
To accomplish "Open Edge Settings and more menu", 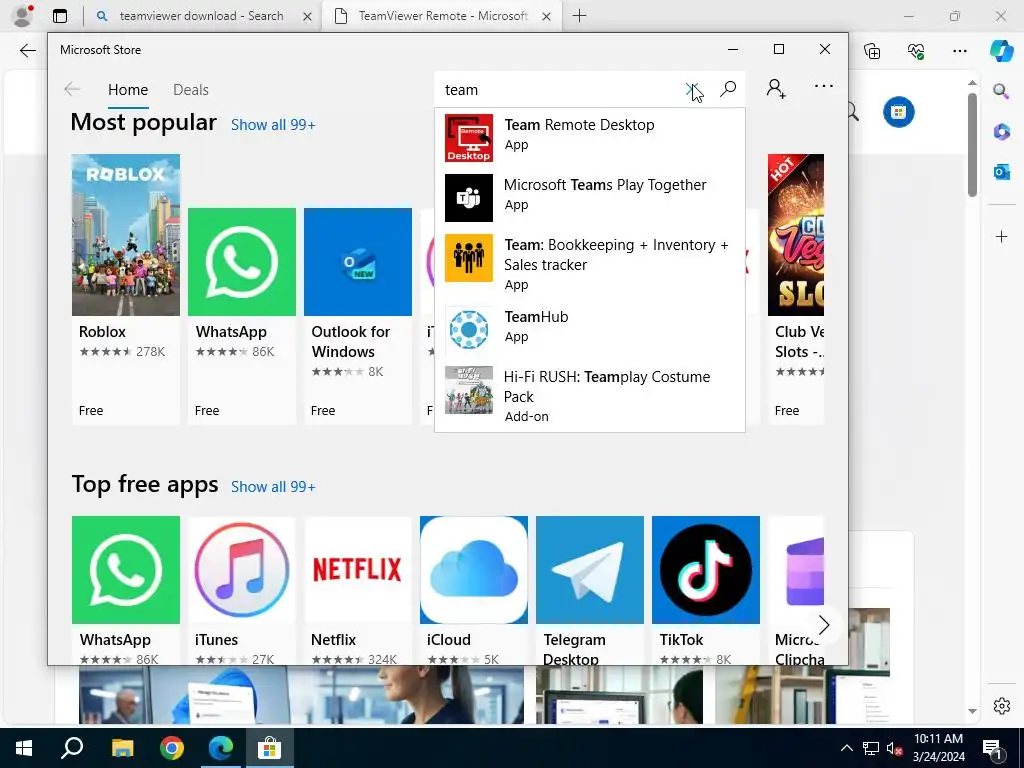I will pos(959,51).
